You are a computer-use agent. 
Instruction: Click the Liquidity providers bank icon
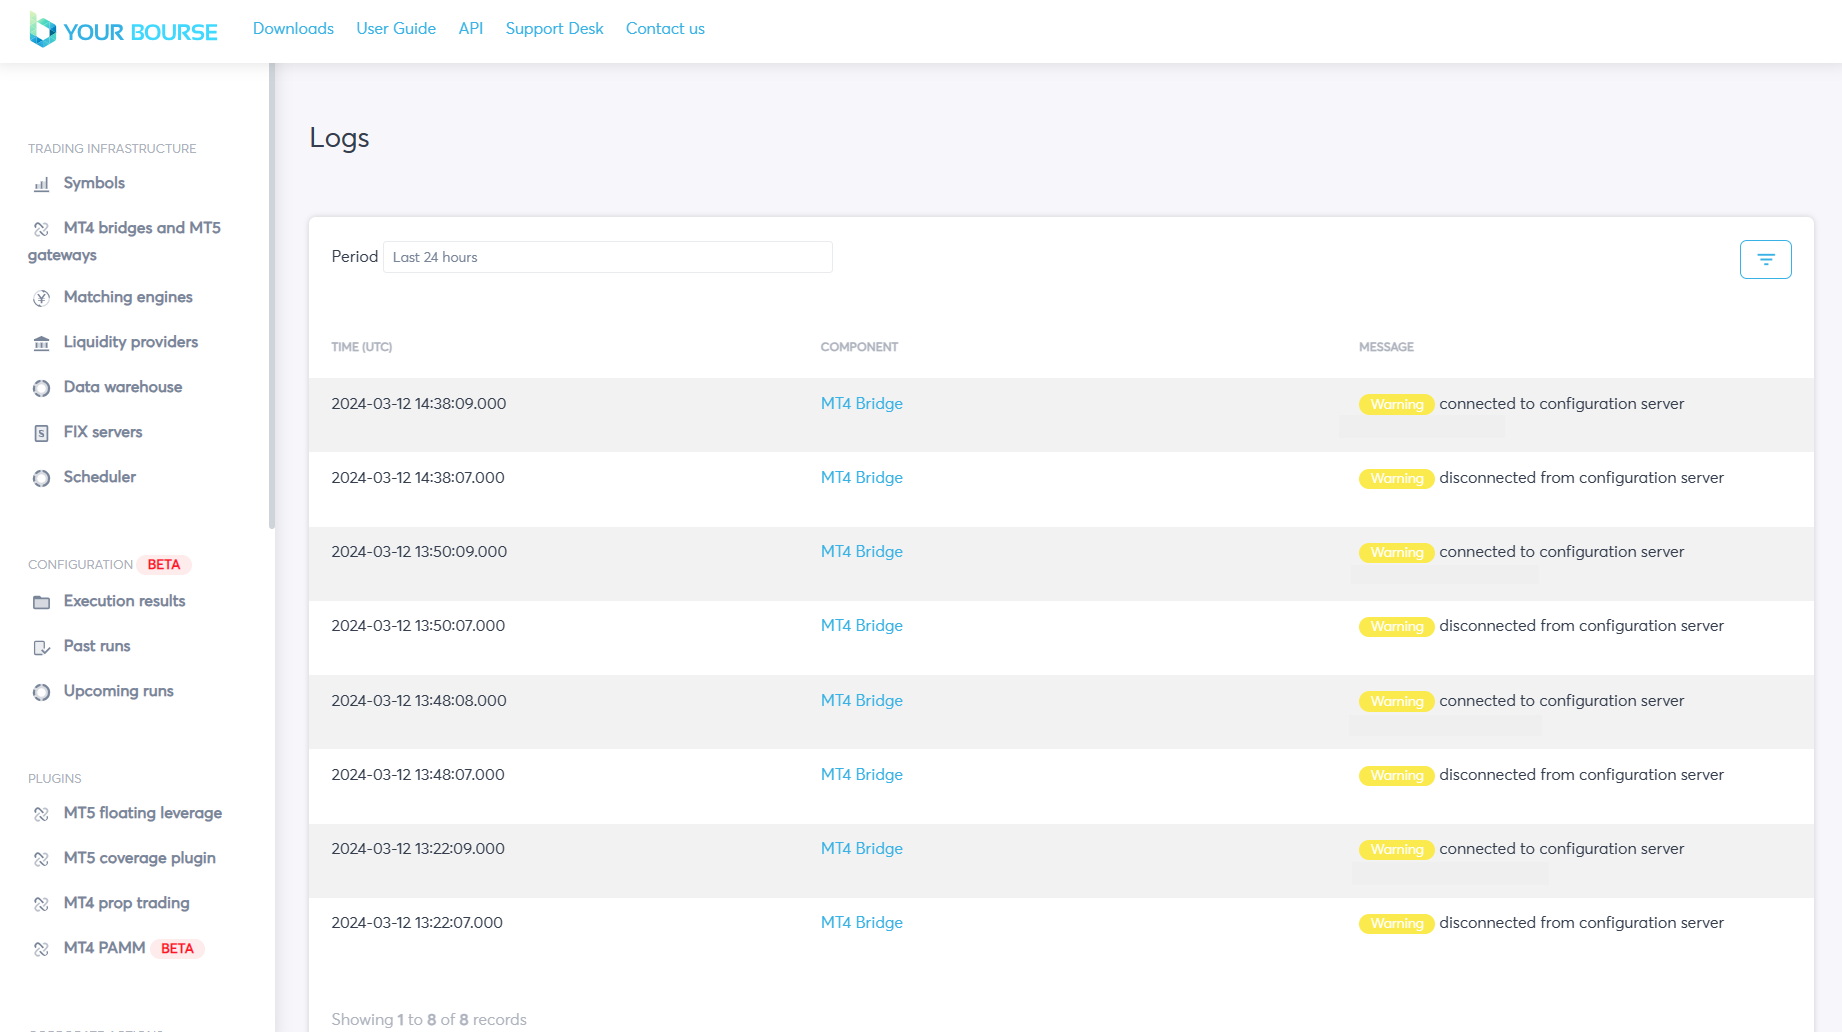(x=41, y=343)
